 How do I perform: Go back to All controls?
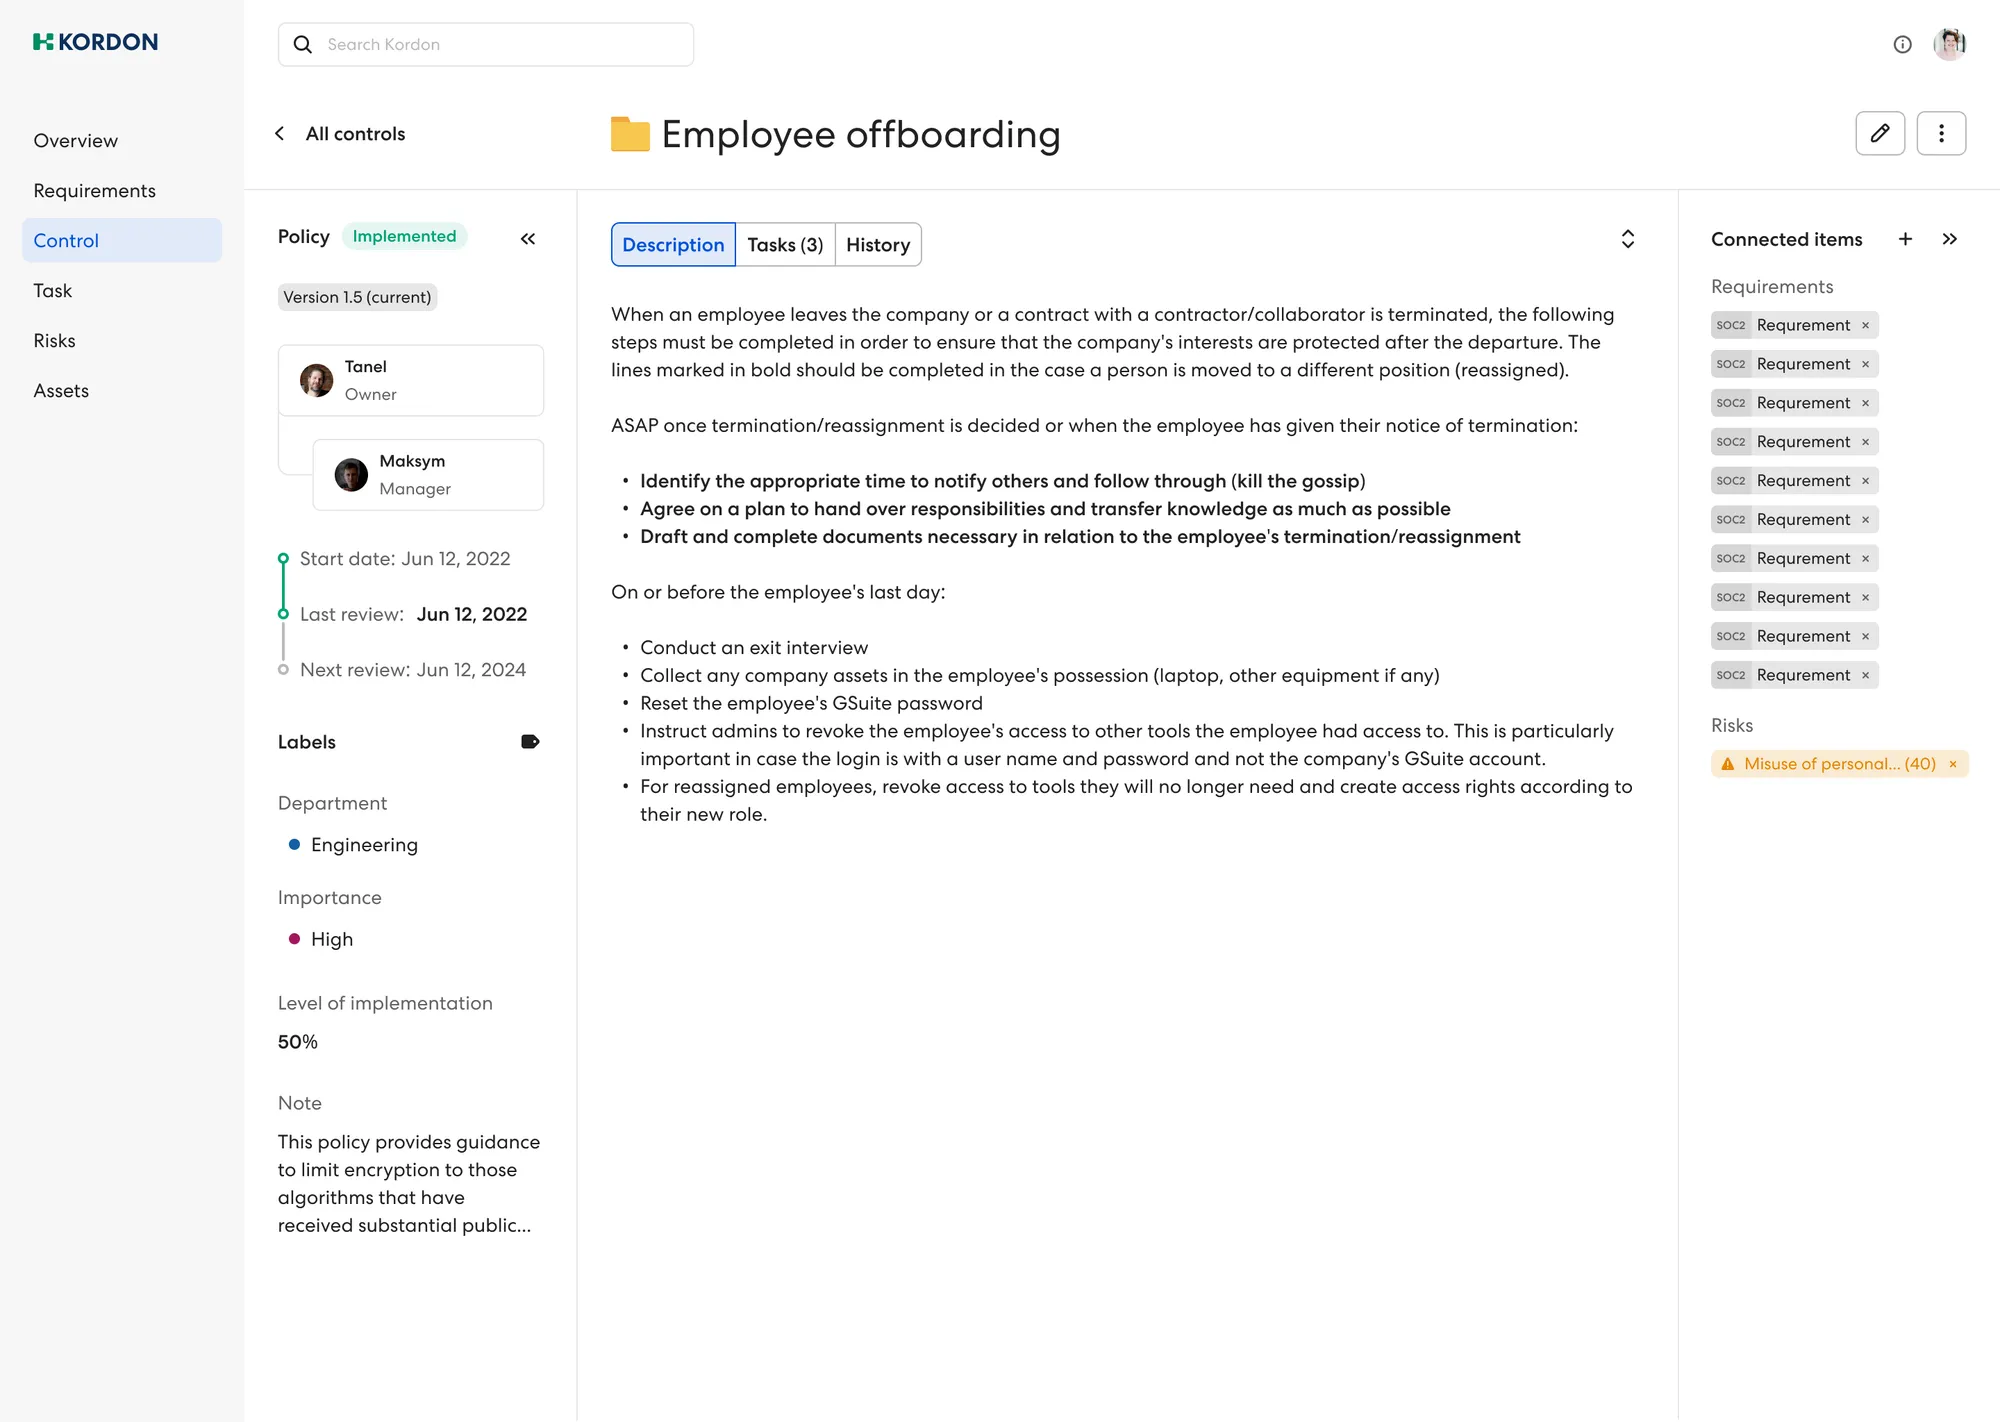click(x=355, y=134)
